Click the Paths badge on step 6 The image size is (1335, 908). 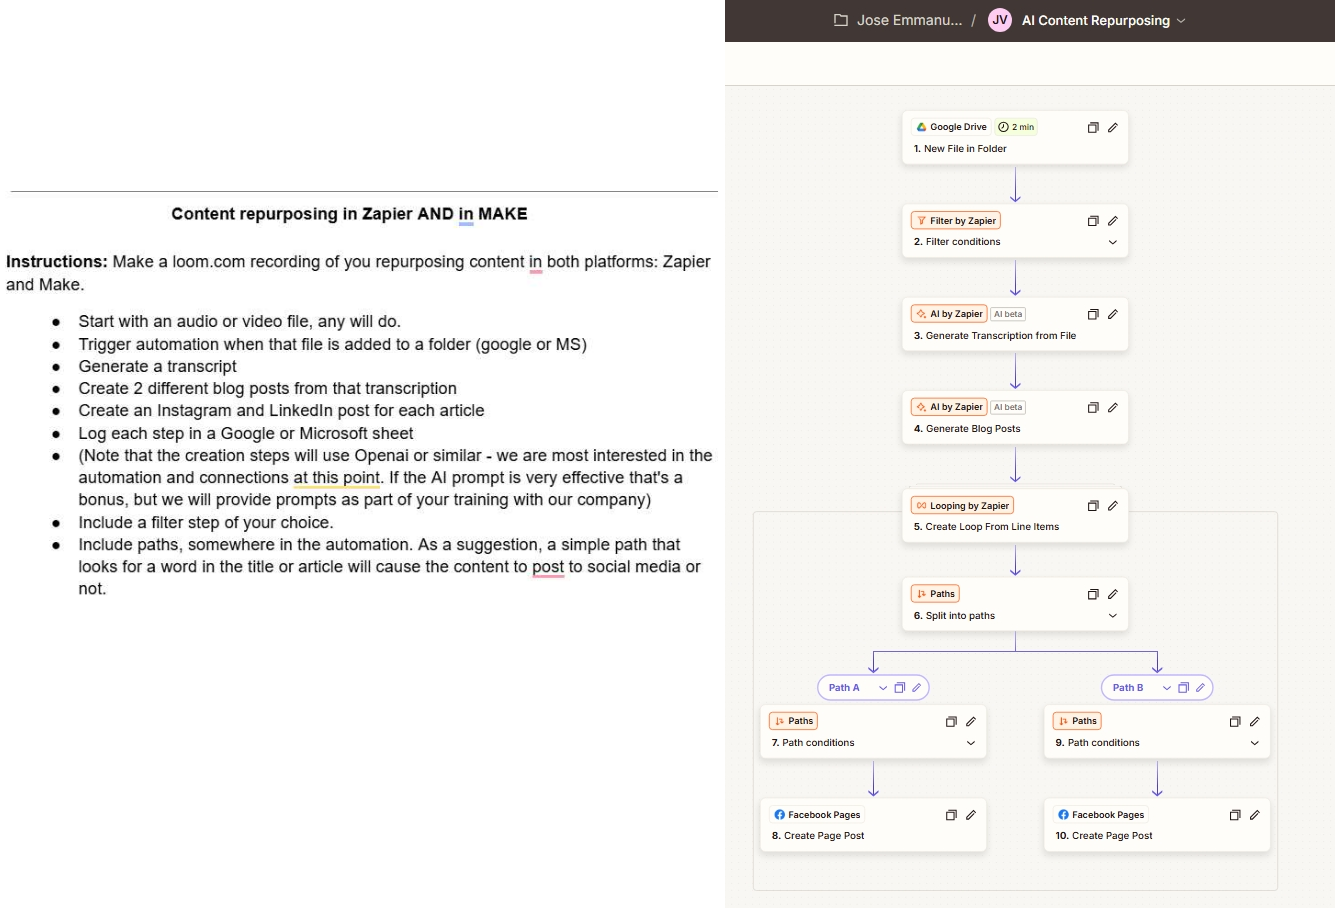coord(936,594)
